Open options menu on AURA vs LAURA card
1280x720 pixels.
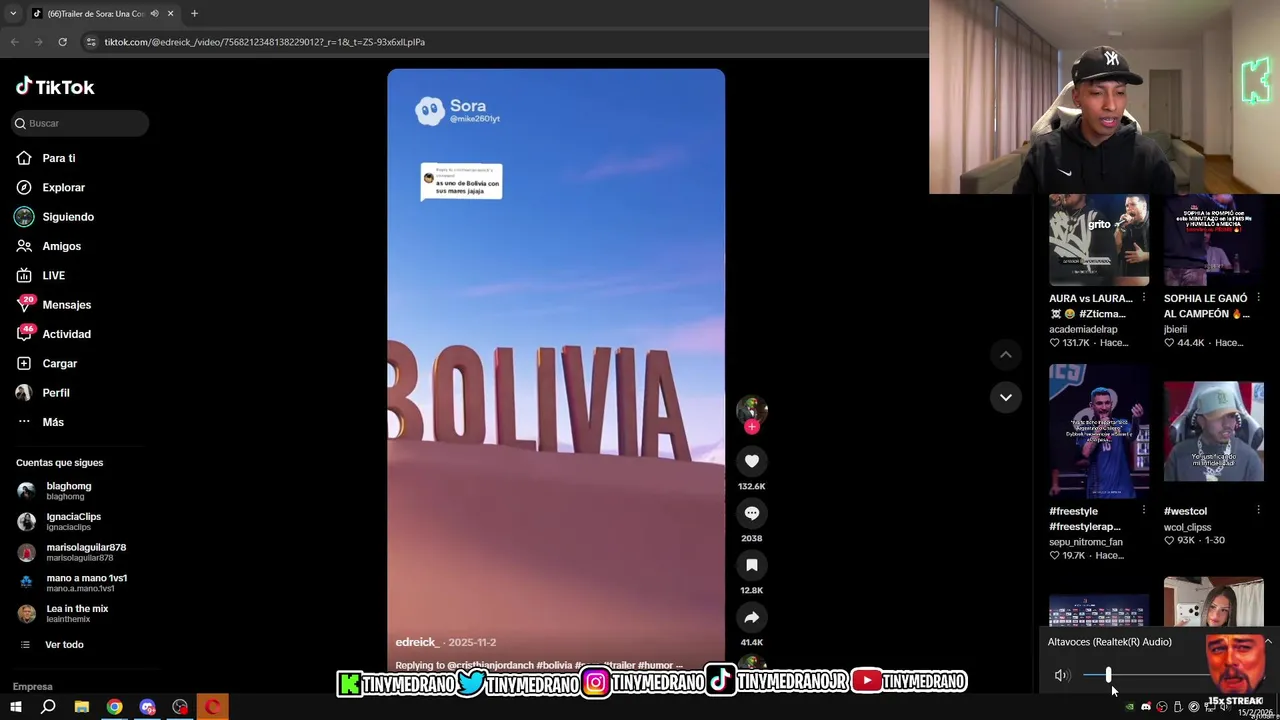(x=1144, y=298)
